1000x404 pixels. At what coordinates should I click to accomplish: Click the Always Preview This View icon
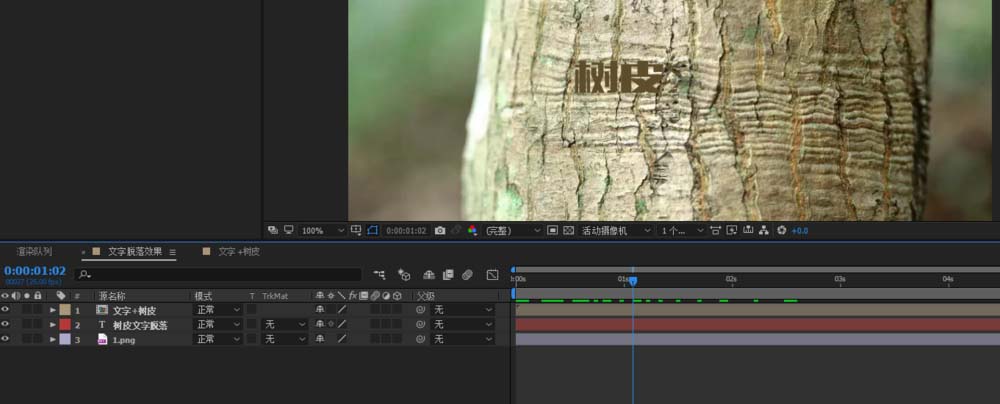pos(273,230)
